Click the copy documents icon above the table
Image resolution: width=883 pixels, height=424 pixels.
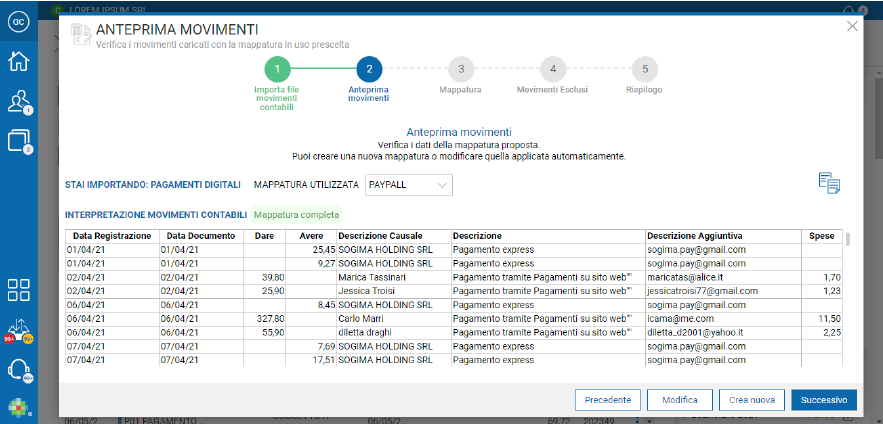pyautogui.click(x=829, y=184)
